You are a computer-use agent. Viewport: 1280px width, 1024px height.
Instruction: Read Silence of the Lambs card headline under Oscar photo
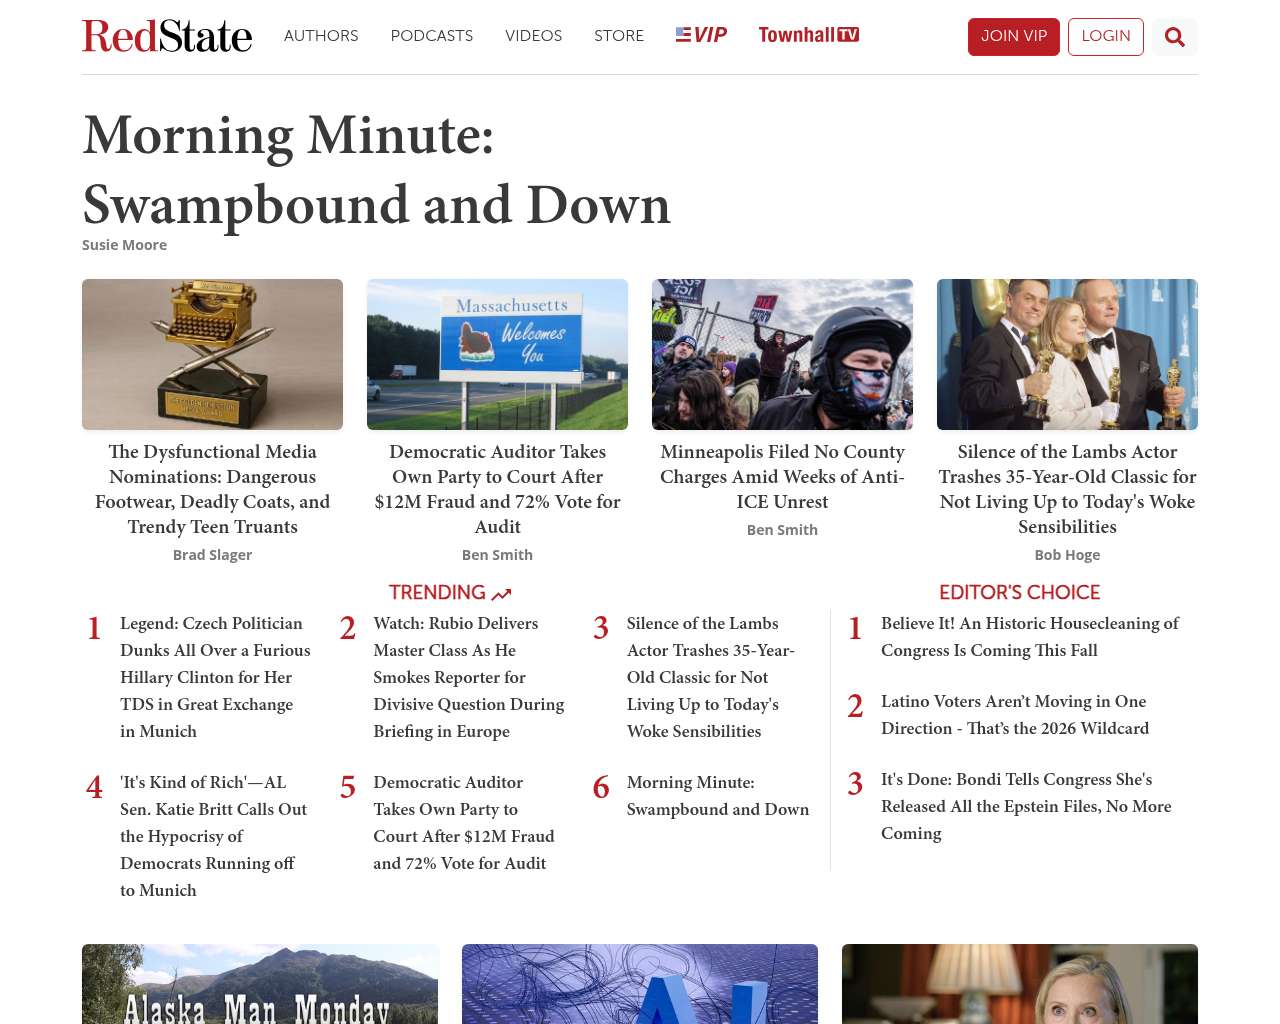coord(1067,489)
